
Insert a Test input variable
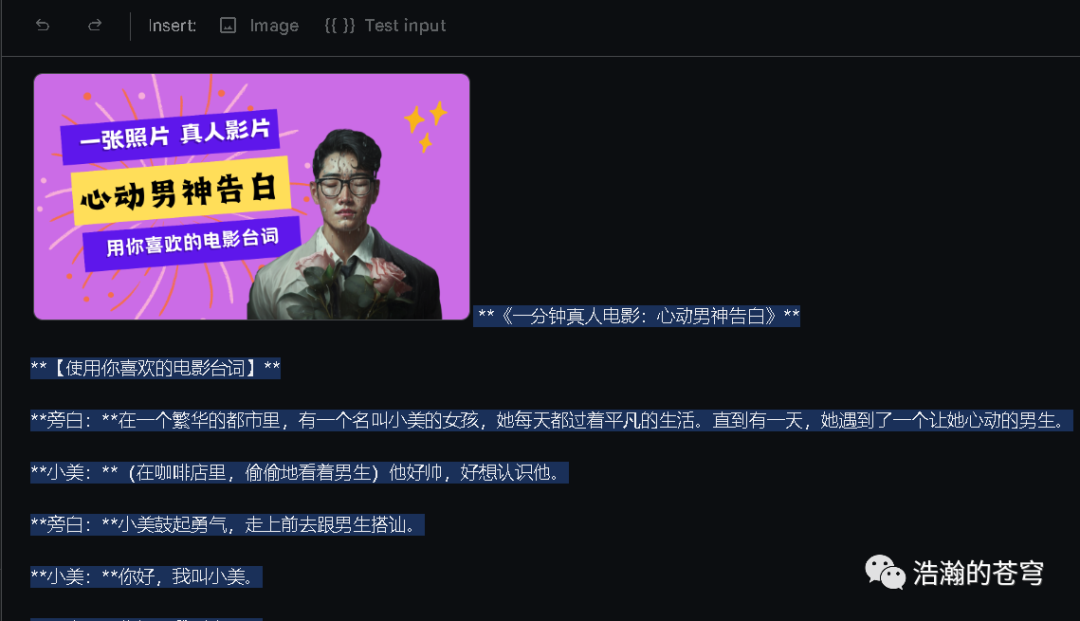coord(405,25)
